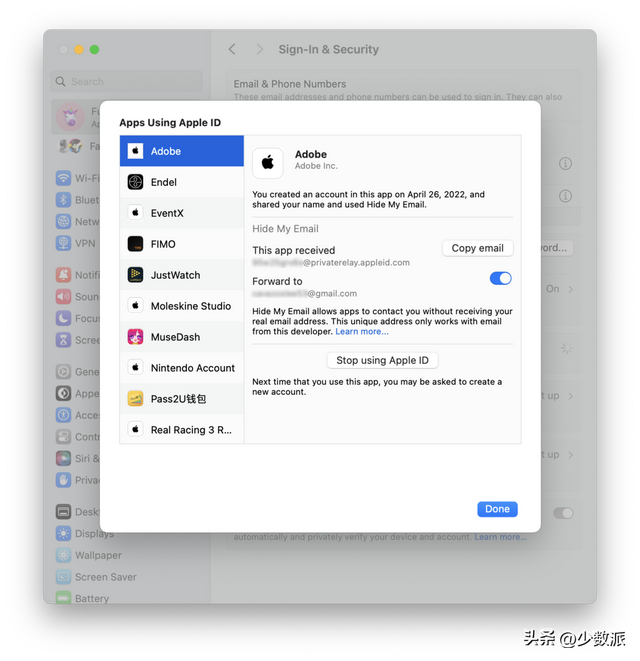Click the background Learn more link on automatic verification

[x=500, y=537]
